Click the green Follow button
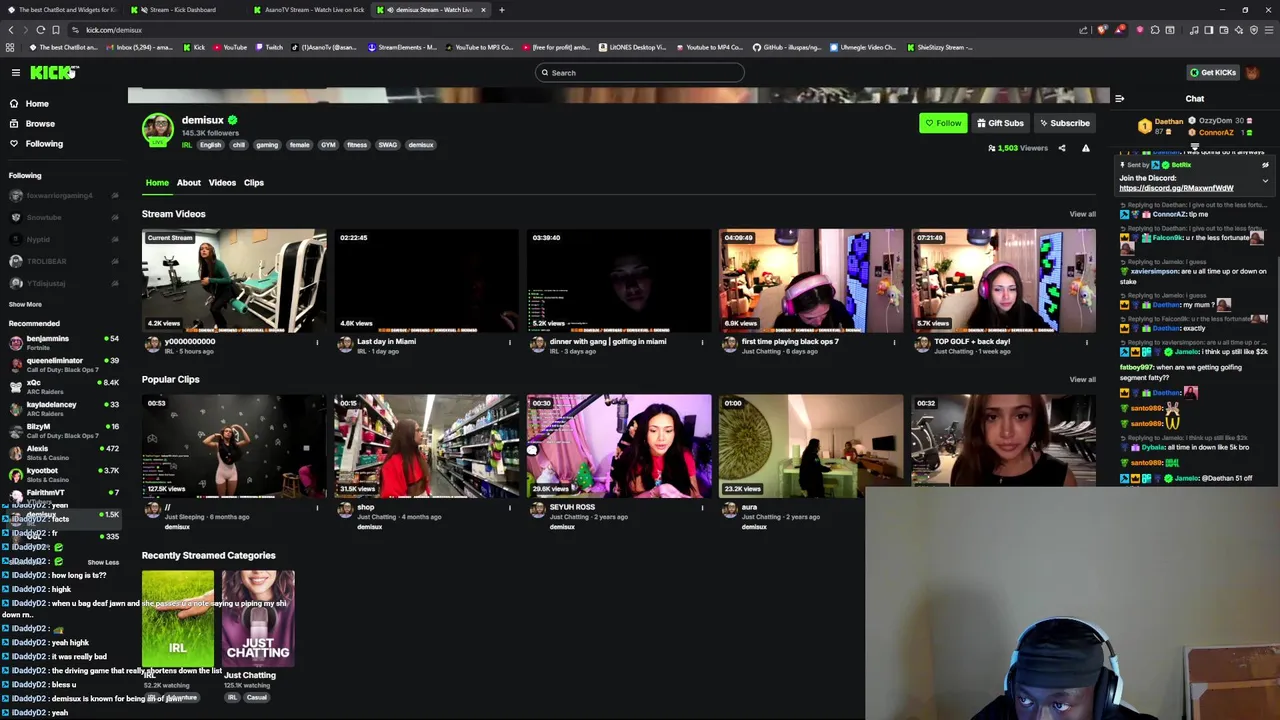Viewport: 1280px width, 720px height. (943, 123)
